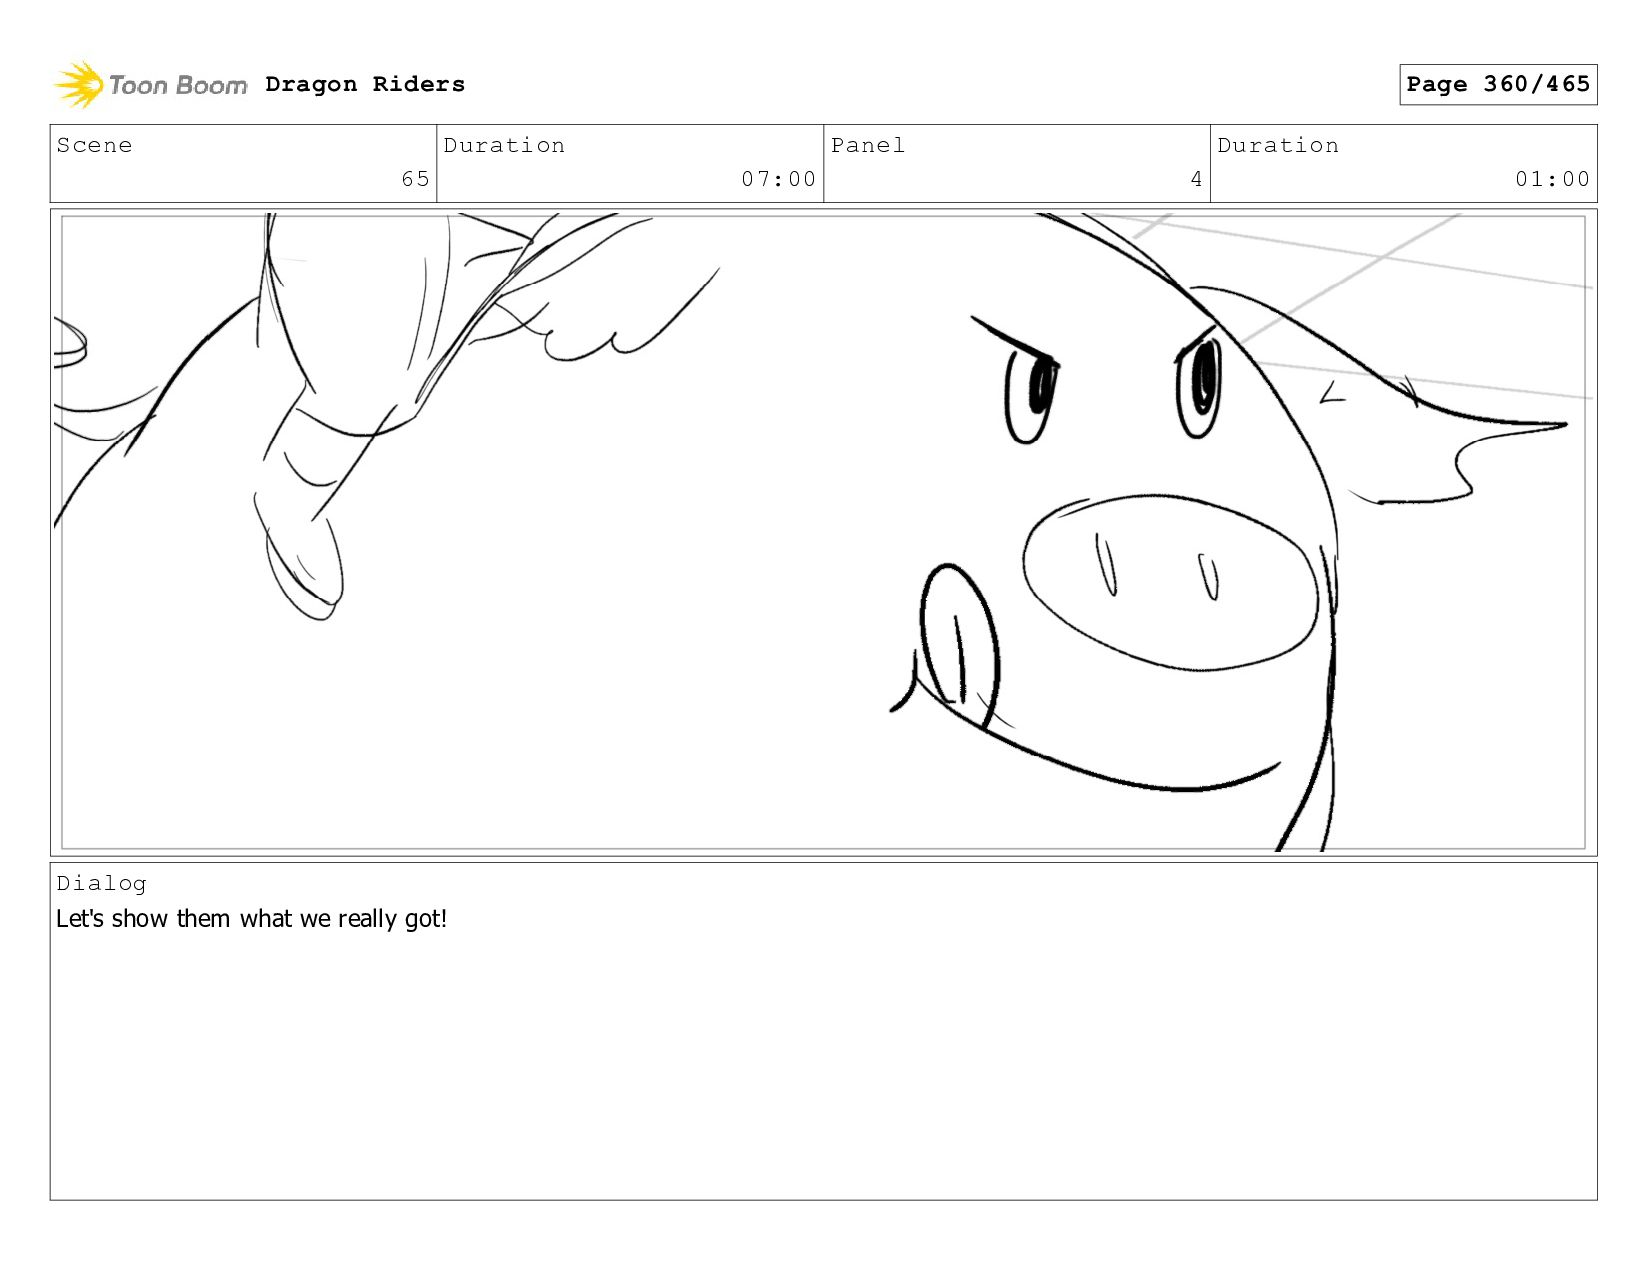The height and width of the screenshot is (1275, 1650).
Task: Click the panel duration value 01:00
Action: point(1552,179)
